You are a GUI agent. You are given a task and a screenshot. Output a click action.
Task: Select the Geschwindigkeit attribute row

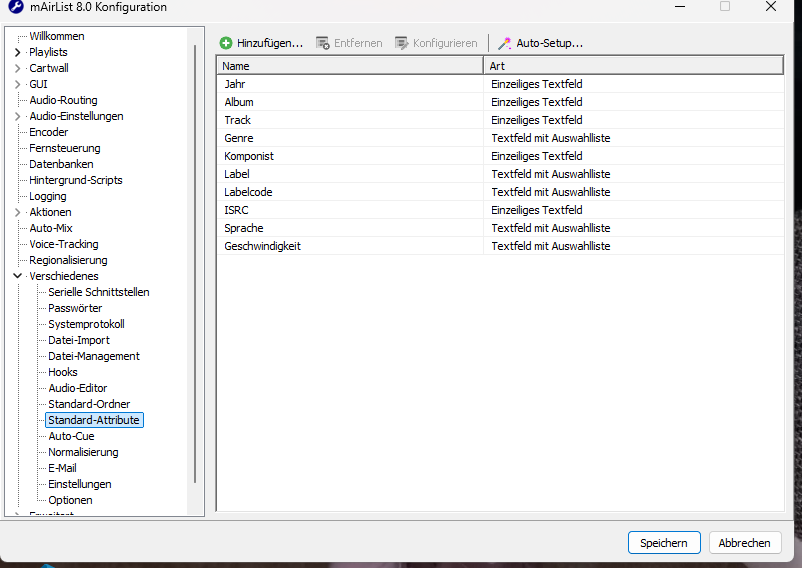(x=262, y=246)
